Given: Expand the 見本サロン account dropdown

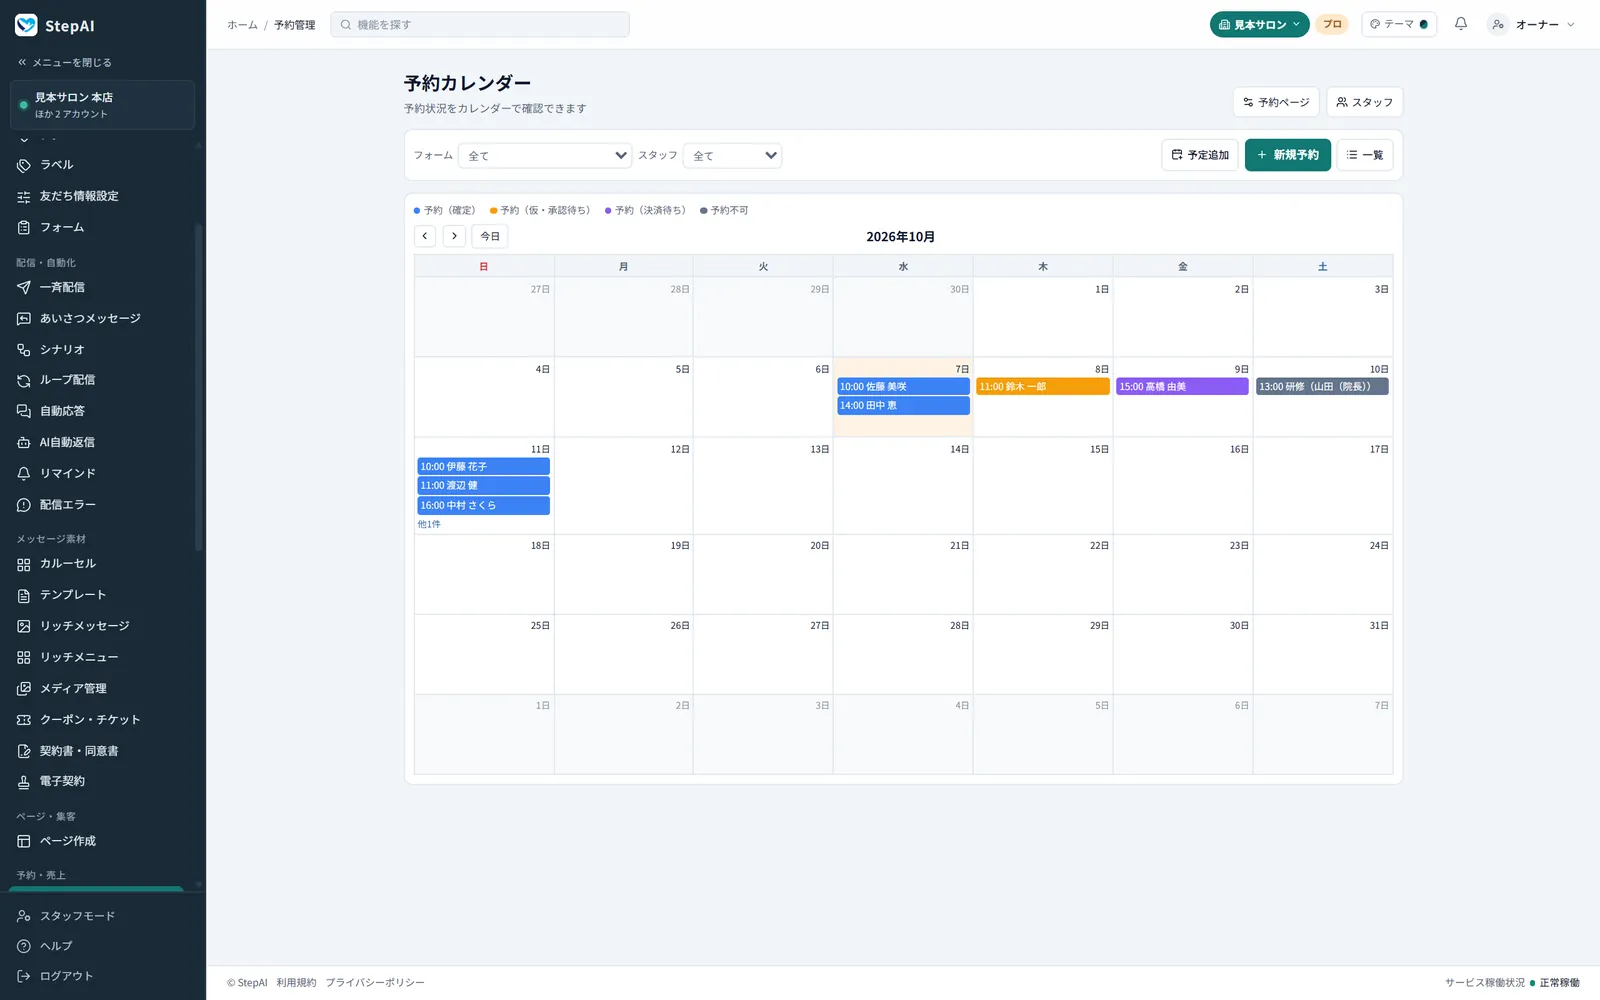Looking at the screenshot, I should click(1259, 24).
